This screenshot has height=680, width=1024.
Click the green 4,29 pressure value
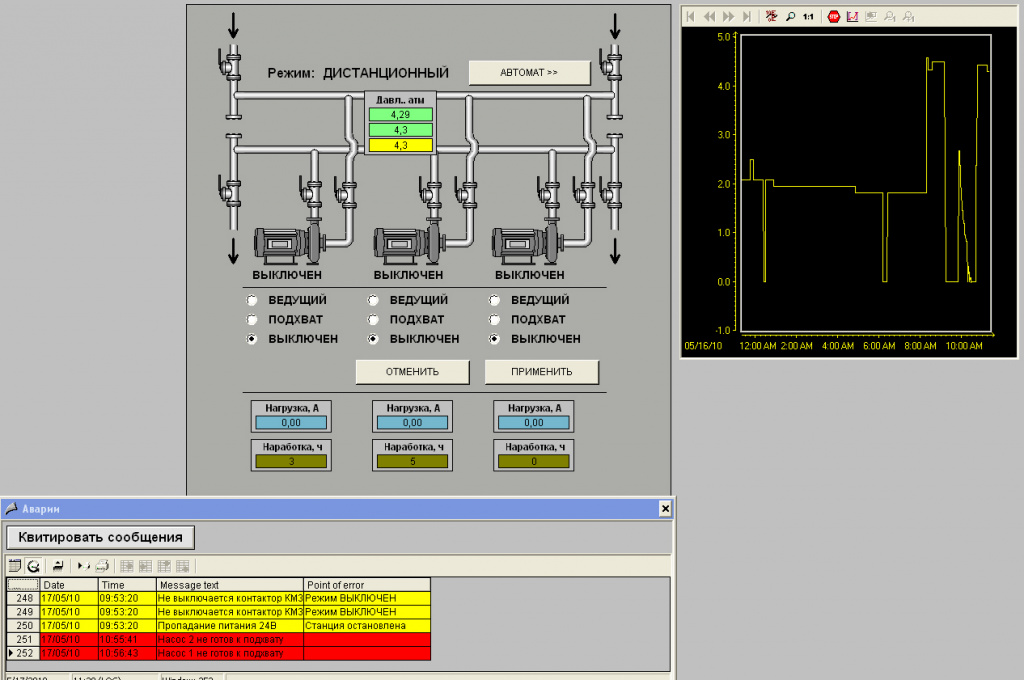coord(400,115)
